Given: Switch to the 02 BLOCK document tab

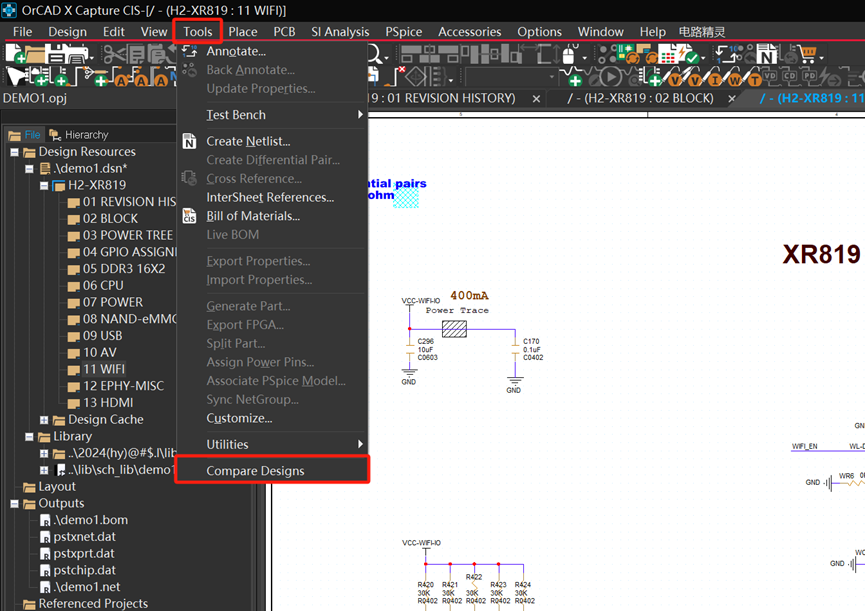Looking at the screenshot, I should pos(640,98).
